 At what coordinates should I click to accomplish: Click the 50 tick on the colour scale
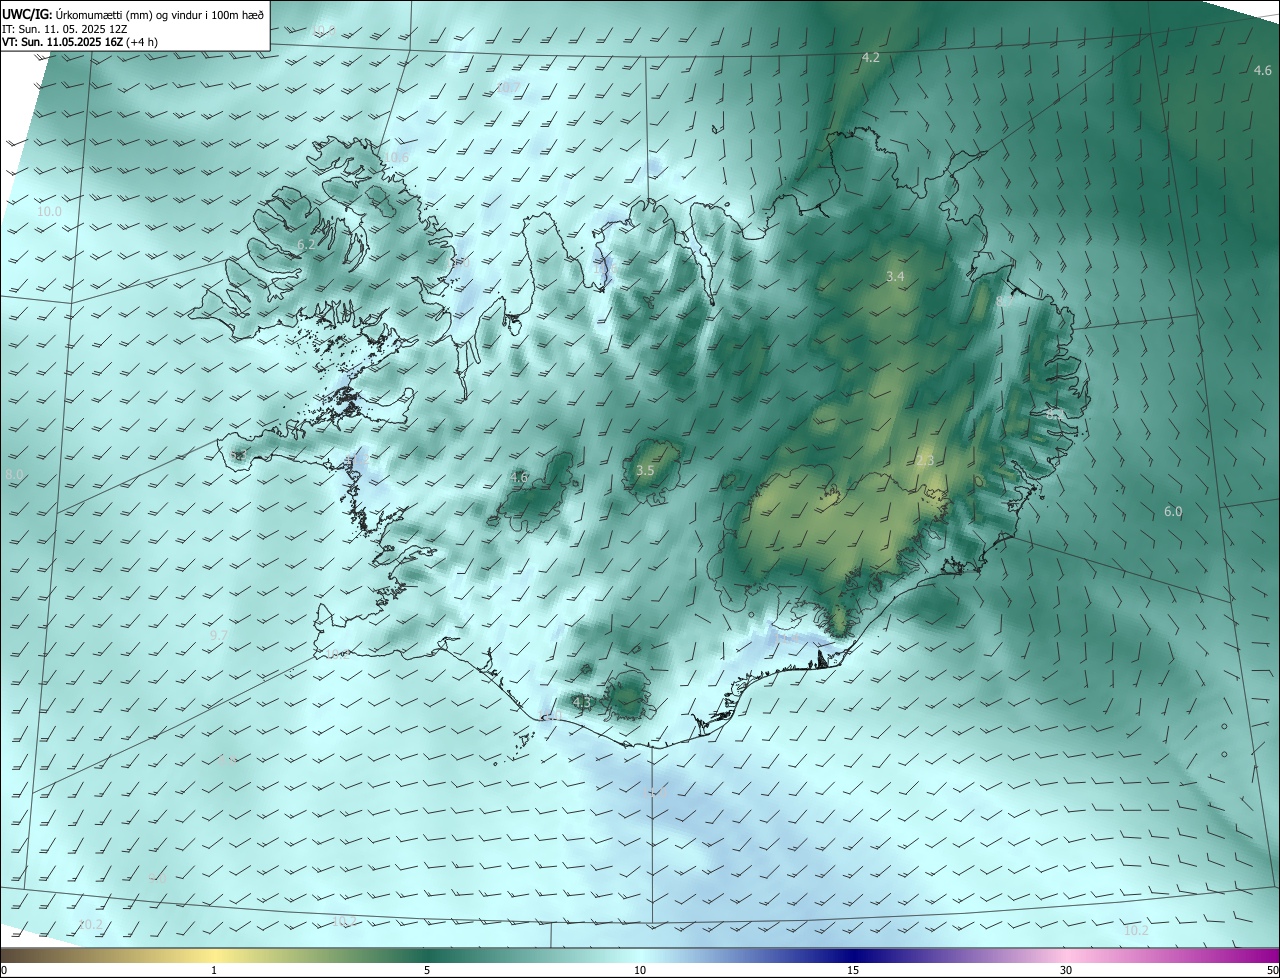click(x=1272, y=970)
